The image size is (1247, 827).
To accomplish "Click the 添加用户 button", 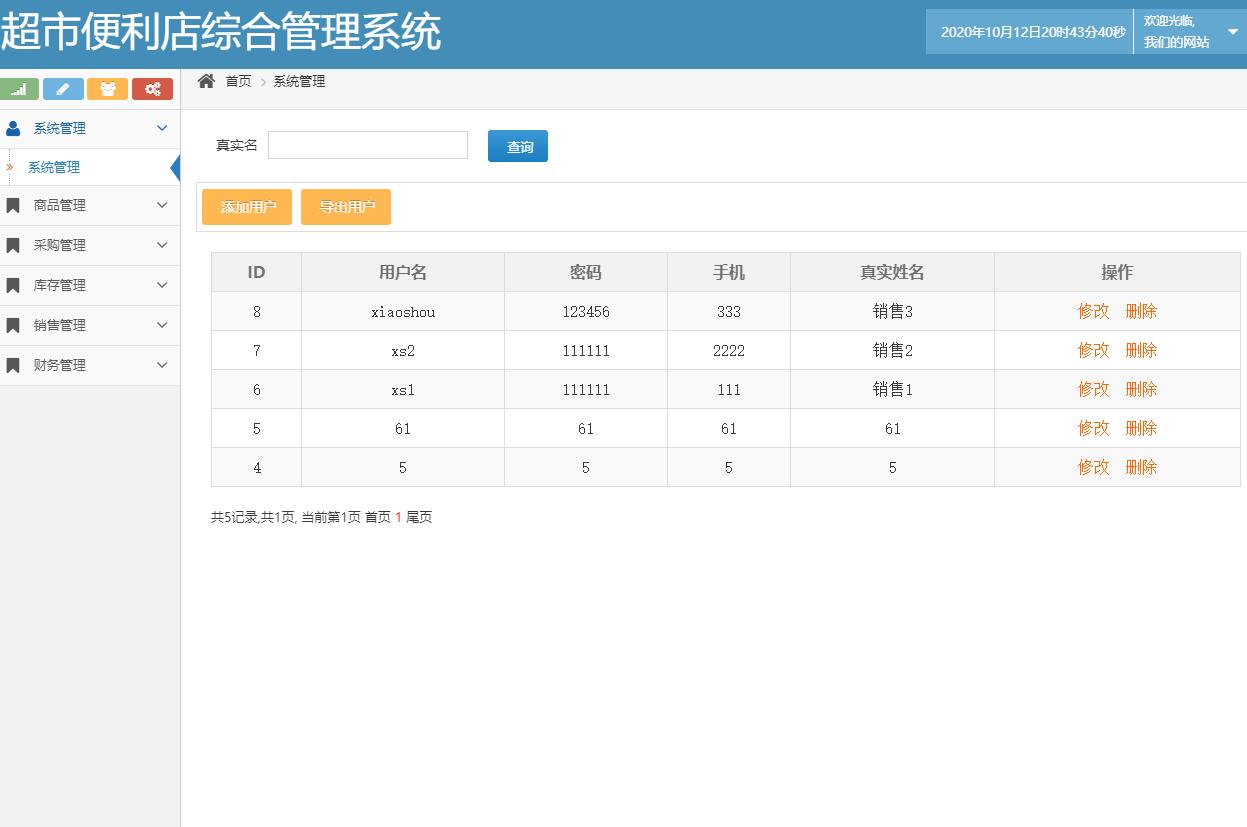I will click(247, 207).
